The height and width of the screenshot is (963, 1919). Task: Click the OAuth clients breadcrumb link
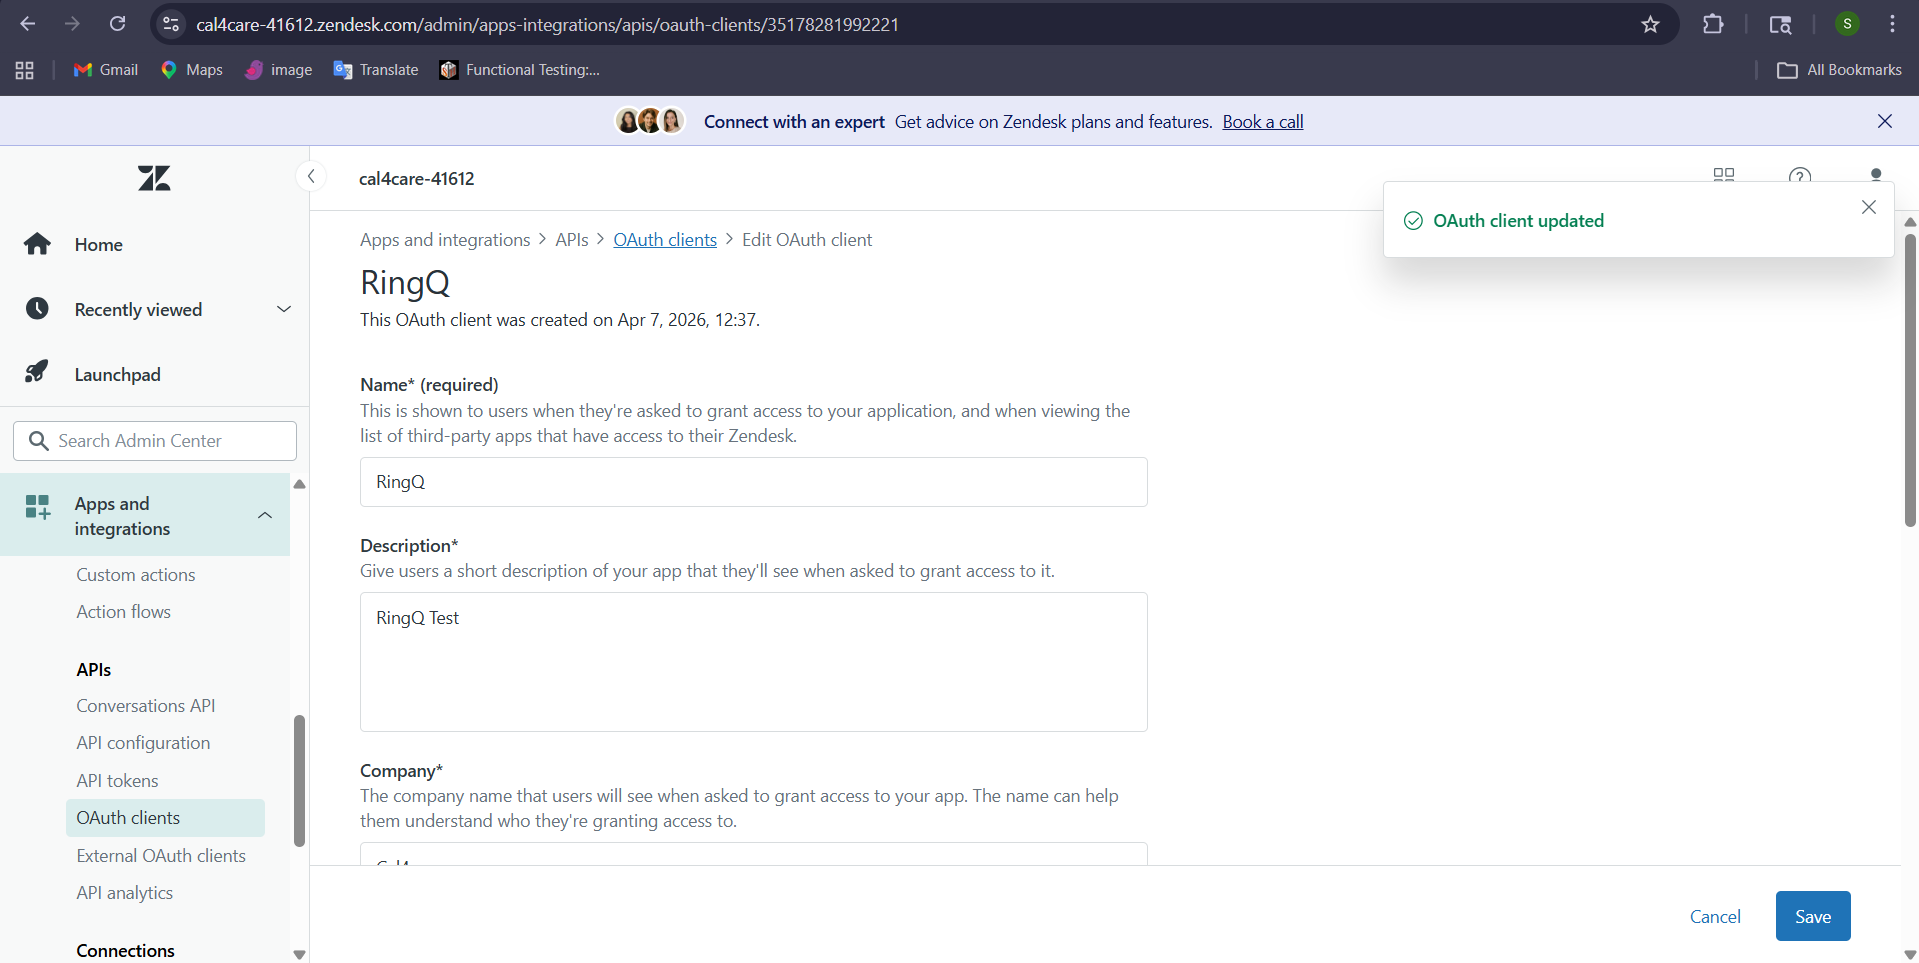[665, 240]
